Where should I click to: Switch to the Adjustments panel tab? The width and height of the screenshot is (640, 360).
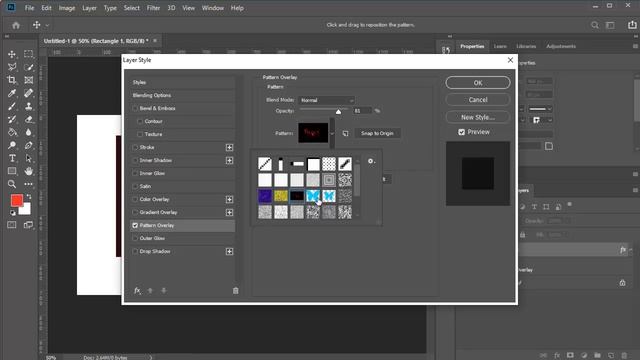coord(561,46)
